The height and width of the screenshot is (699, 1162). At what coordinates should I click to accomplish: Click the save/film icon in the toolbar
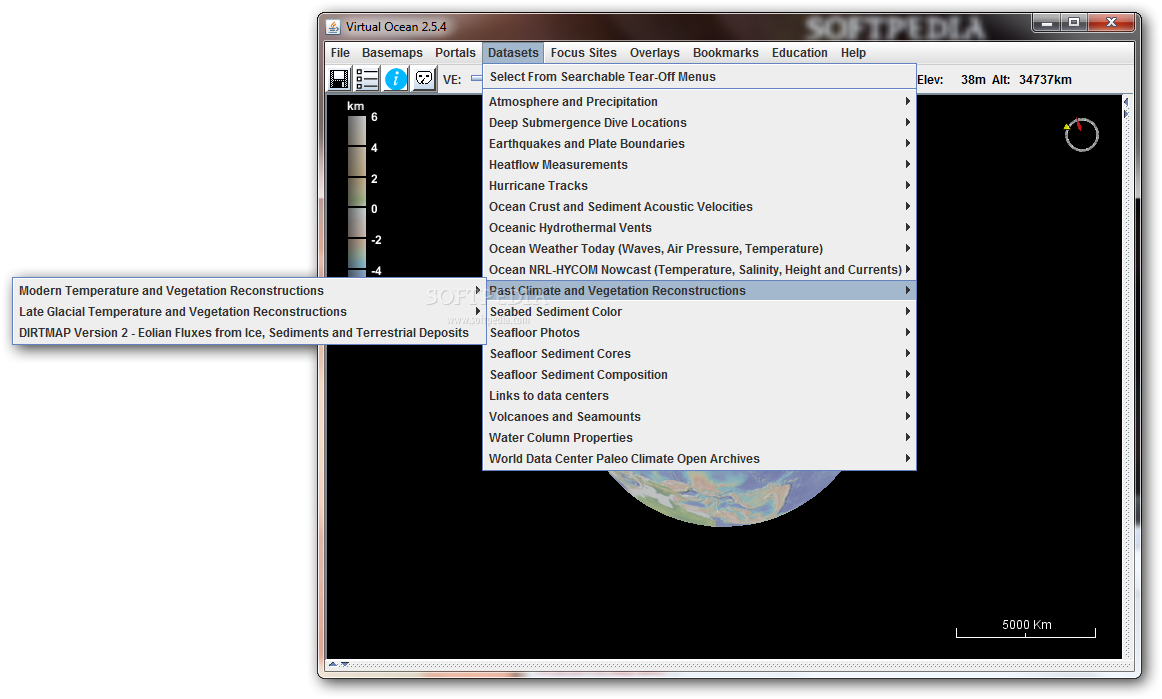[x=339, y=79]
